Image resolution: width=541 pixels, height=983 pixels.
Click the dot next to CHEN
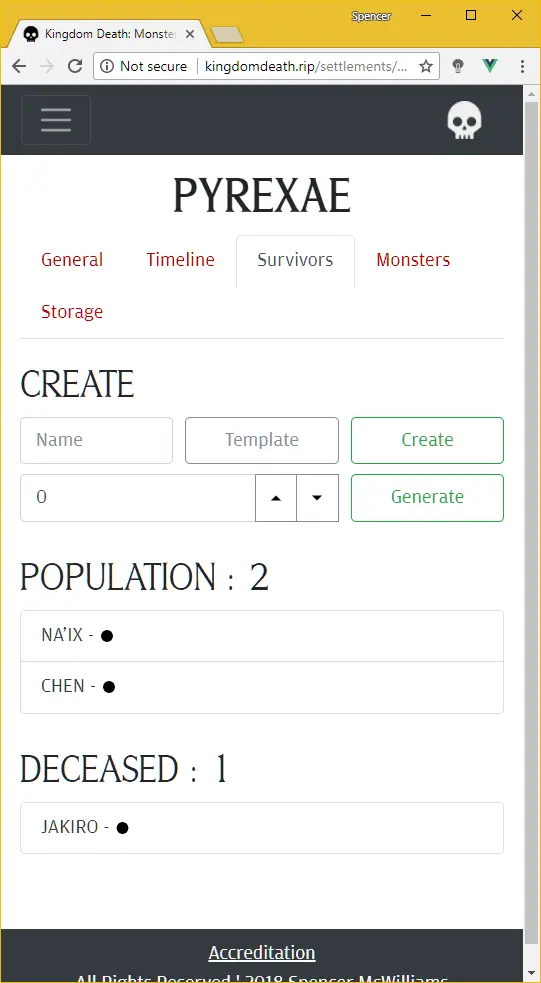(108, 687)
